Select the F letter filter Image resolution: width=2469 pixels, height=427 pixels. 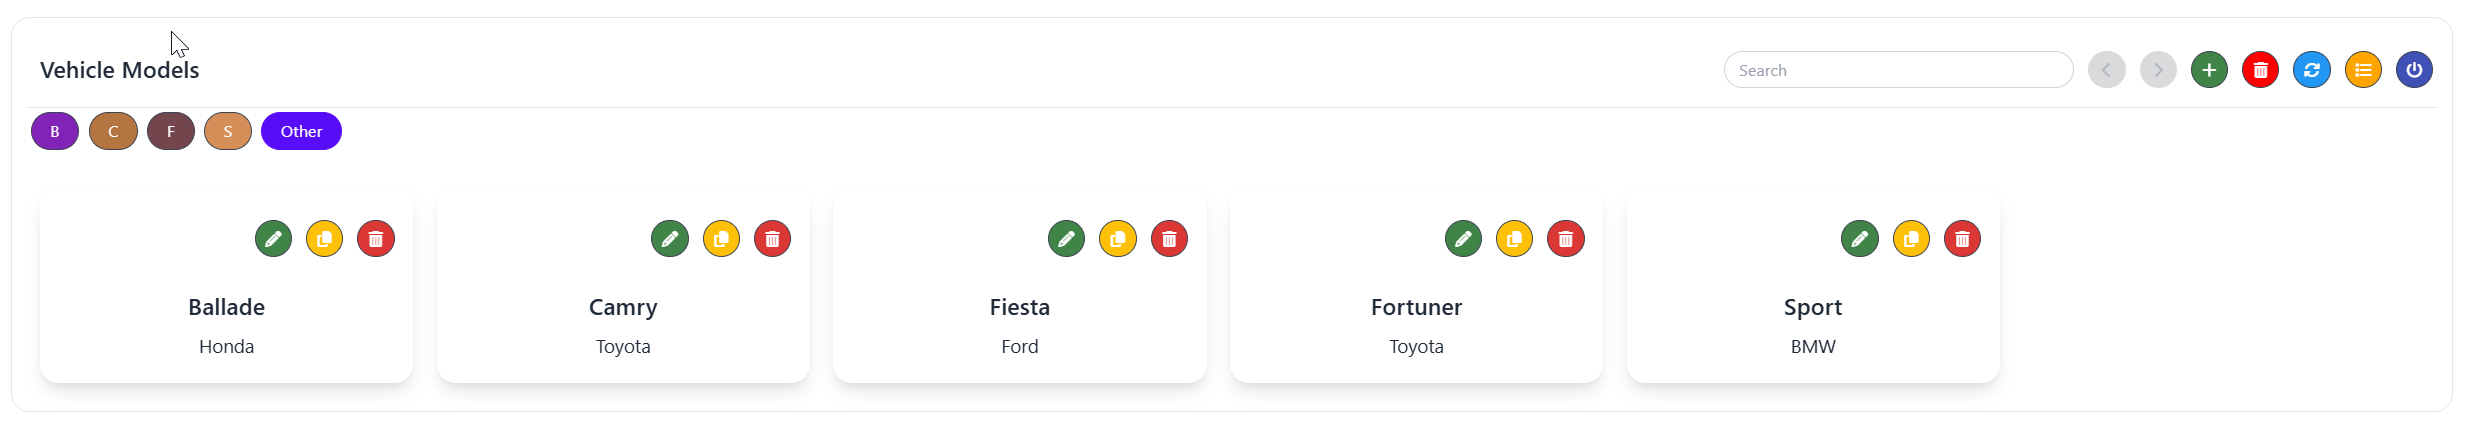[x=171, y=131]
